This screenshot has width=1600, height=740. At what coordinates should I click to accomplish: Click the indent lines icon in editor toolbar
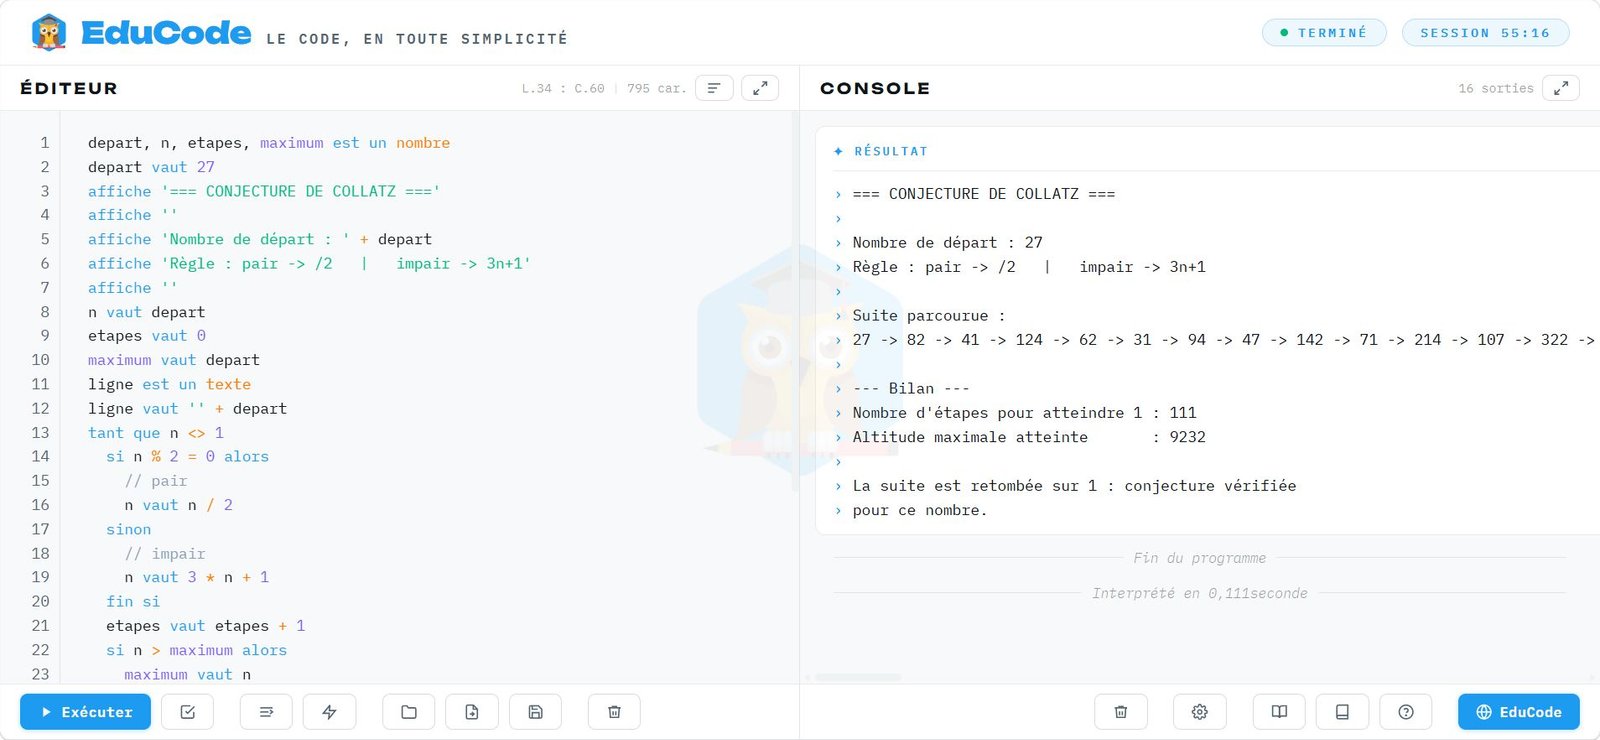point(266,712)
